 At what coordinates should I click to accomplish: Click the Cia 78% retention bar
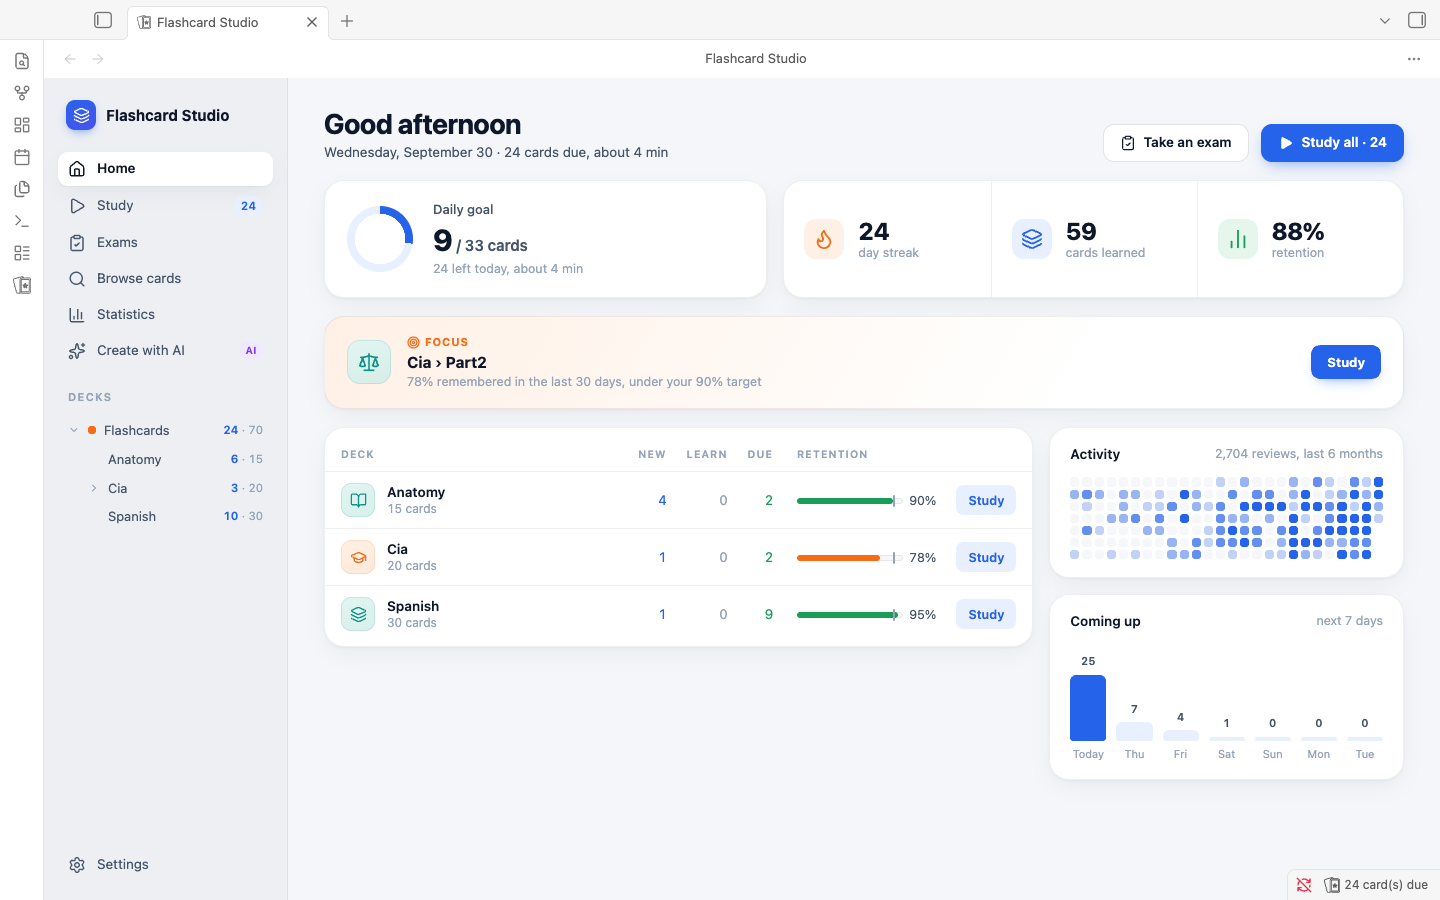[x=850, y=558]
